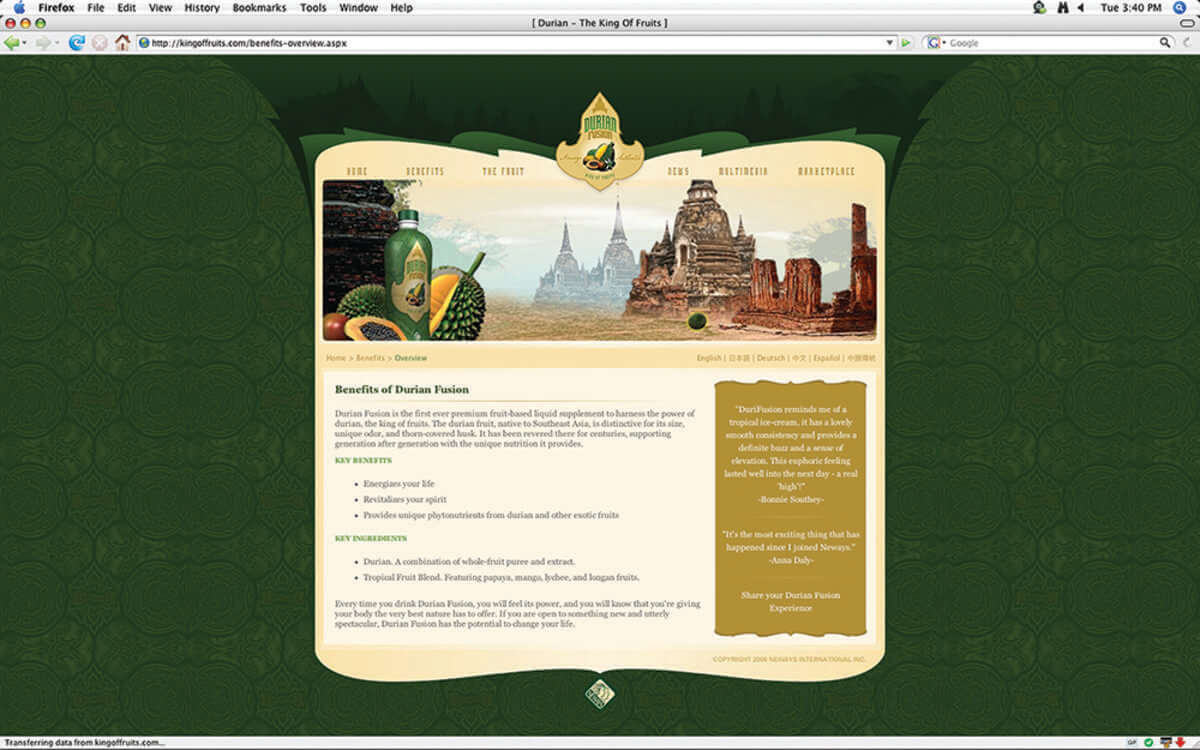
Task: Open the Window menu
Action: [x=358, y=7]
